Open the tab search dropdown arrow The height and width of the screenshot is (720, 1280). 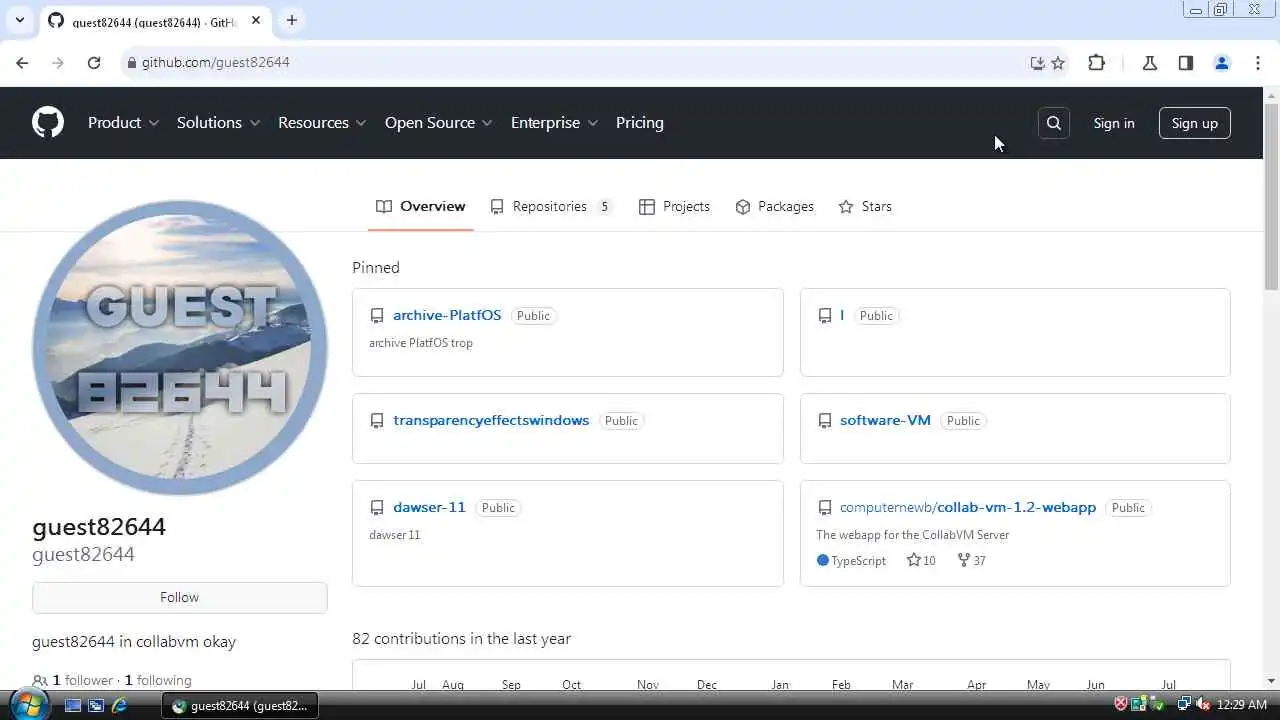[19, 20]
